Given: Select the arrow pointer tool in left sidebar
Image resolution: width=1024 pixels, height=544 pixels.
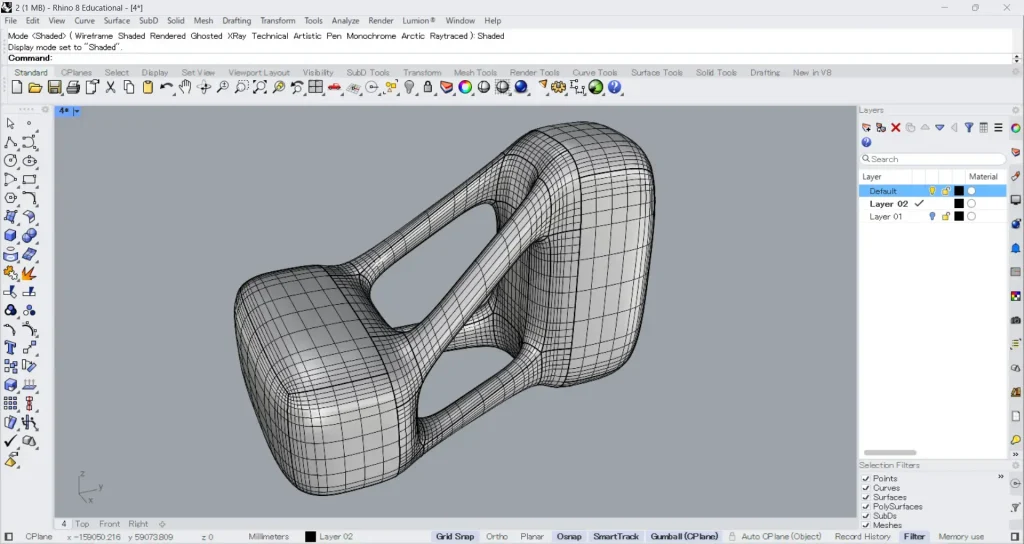Looking at the screenshot, I should [10, 123].
